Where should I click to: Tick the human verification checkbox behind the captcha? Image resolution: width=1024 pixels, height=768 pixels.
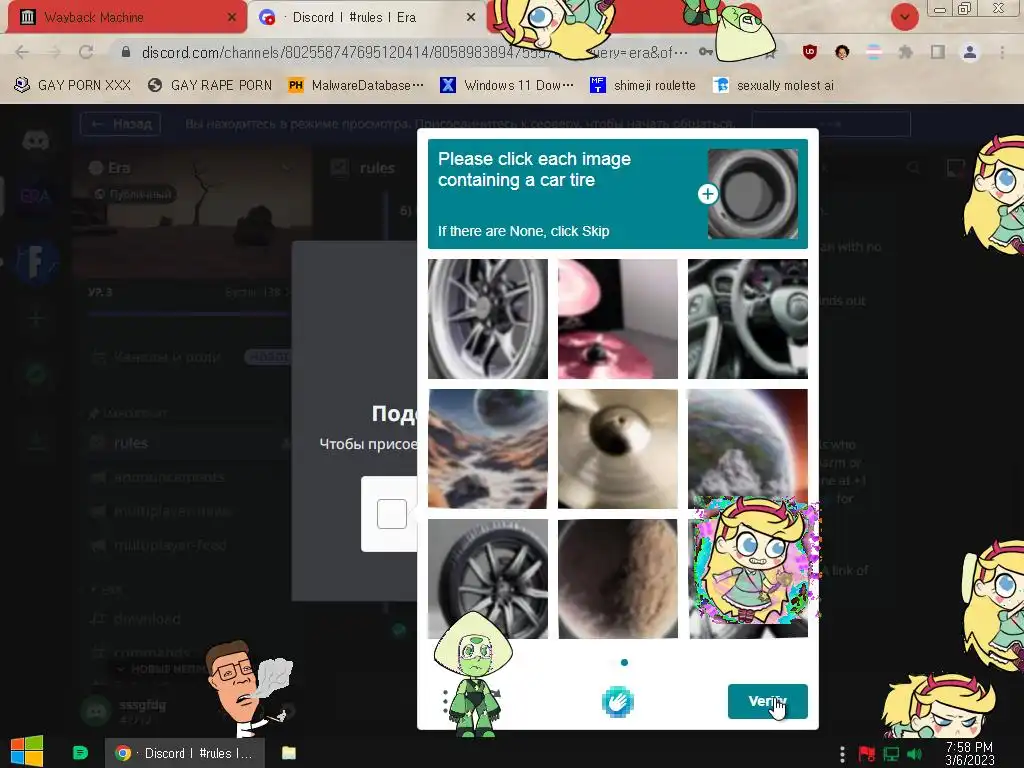point(392,514)
